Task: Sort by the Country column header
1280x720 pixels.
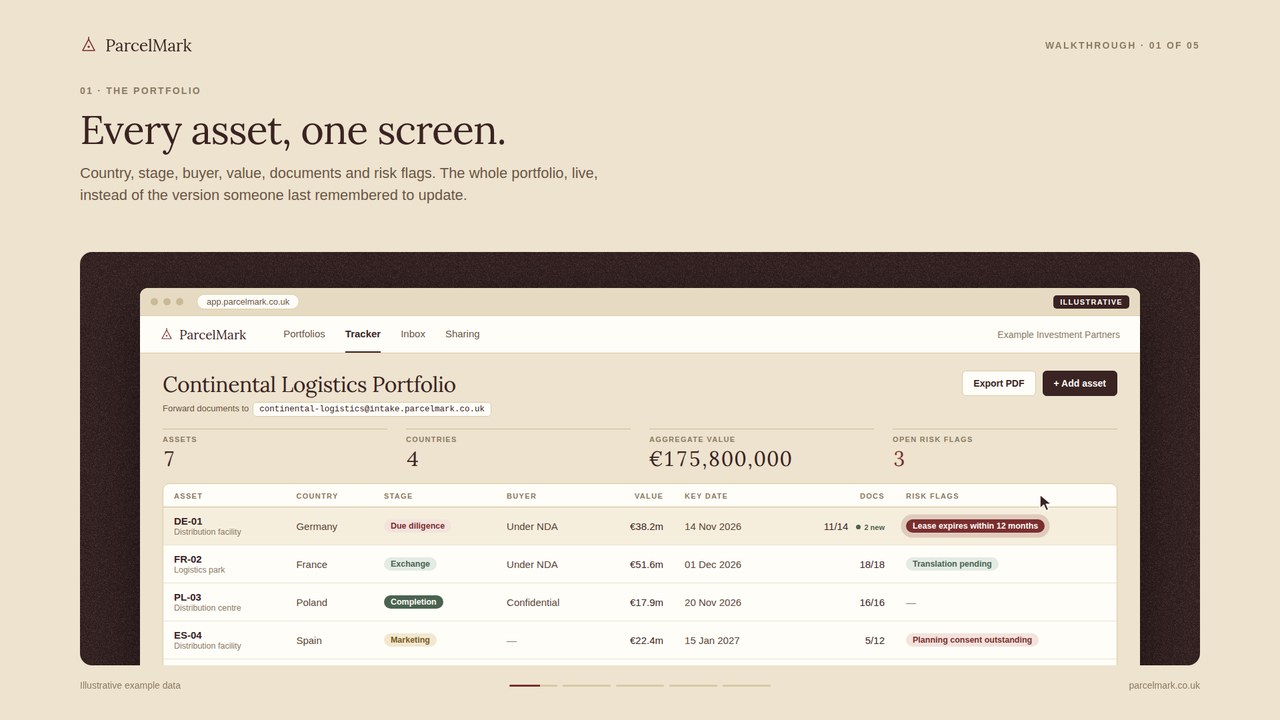Action: point(317,496)
